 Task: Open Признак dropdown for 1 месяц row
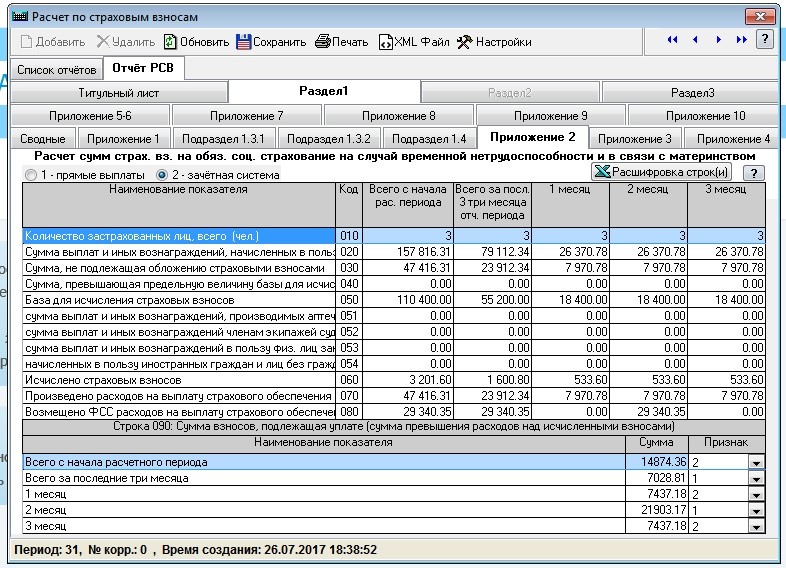(x=756, y=495)
